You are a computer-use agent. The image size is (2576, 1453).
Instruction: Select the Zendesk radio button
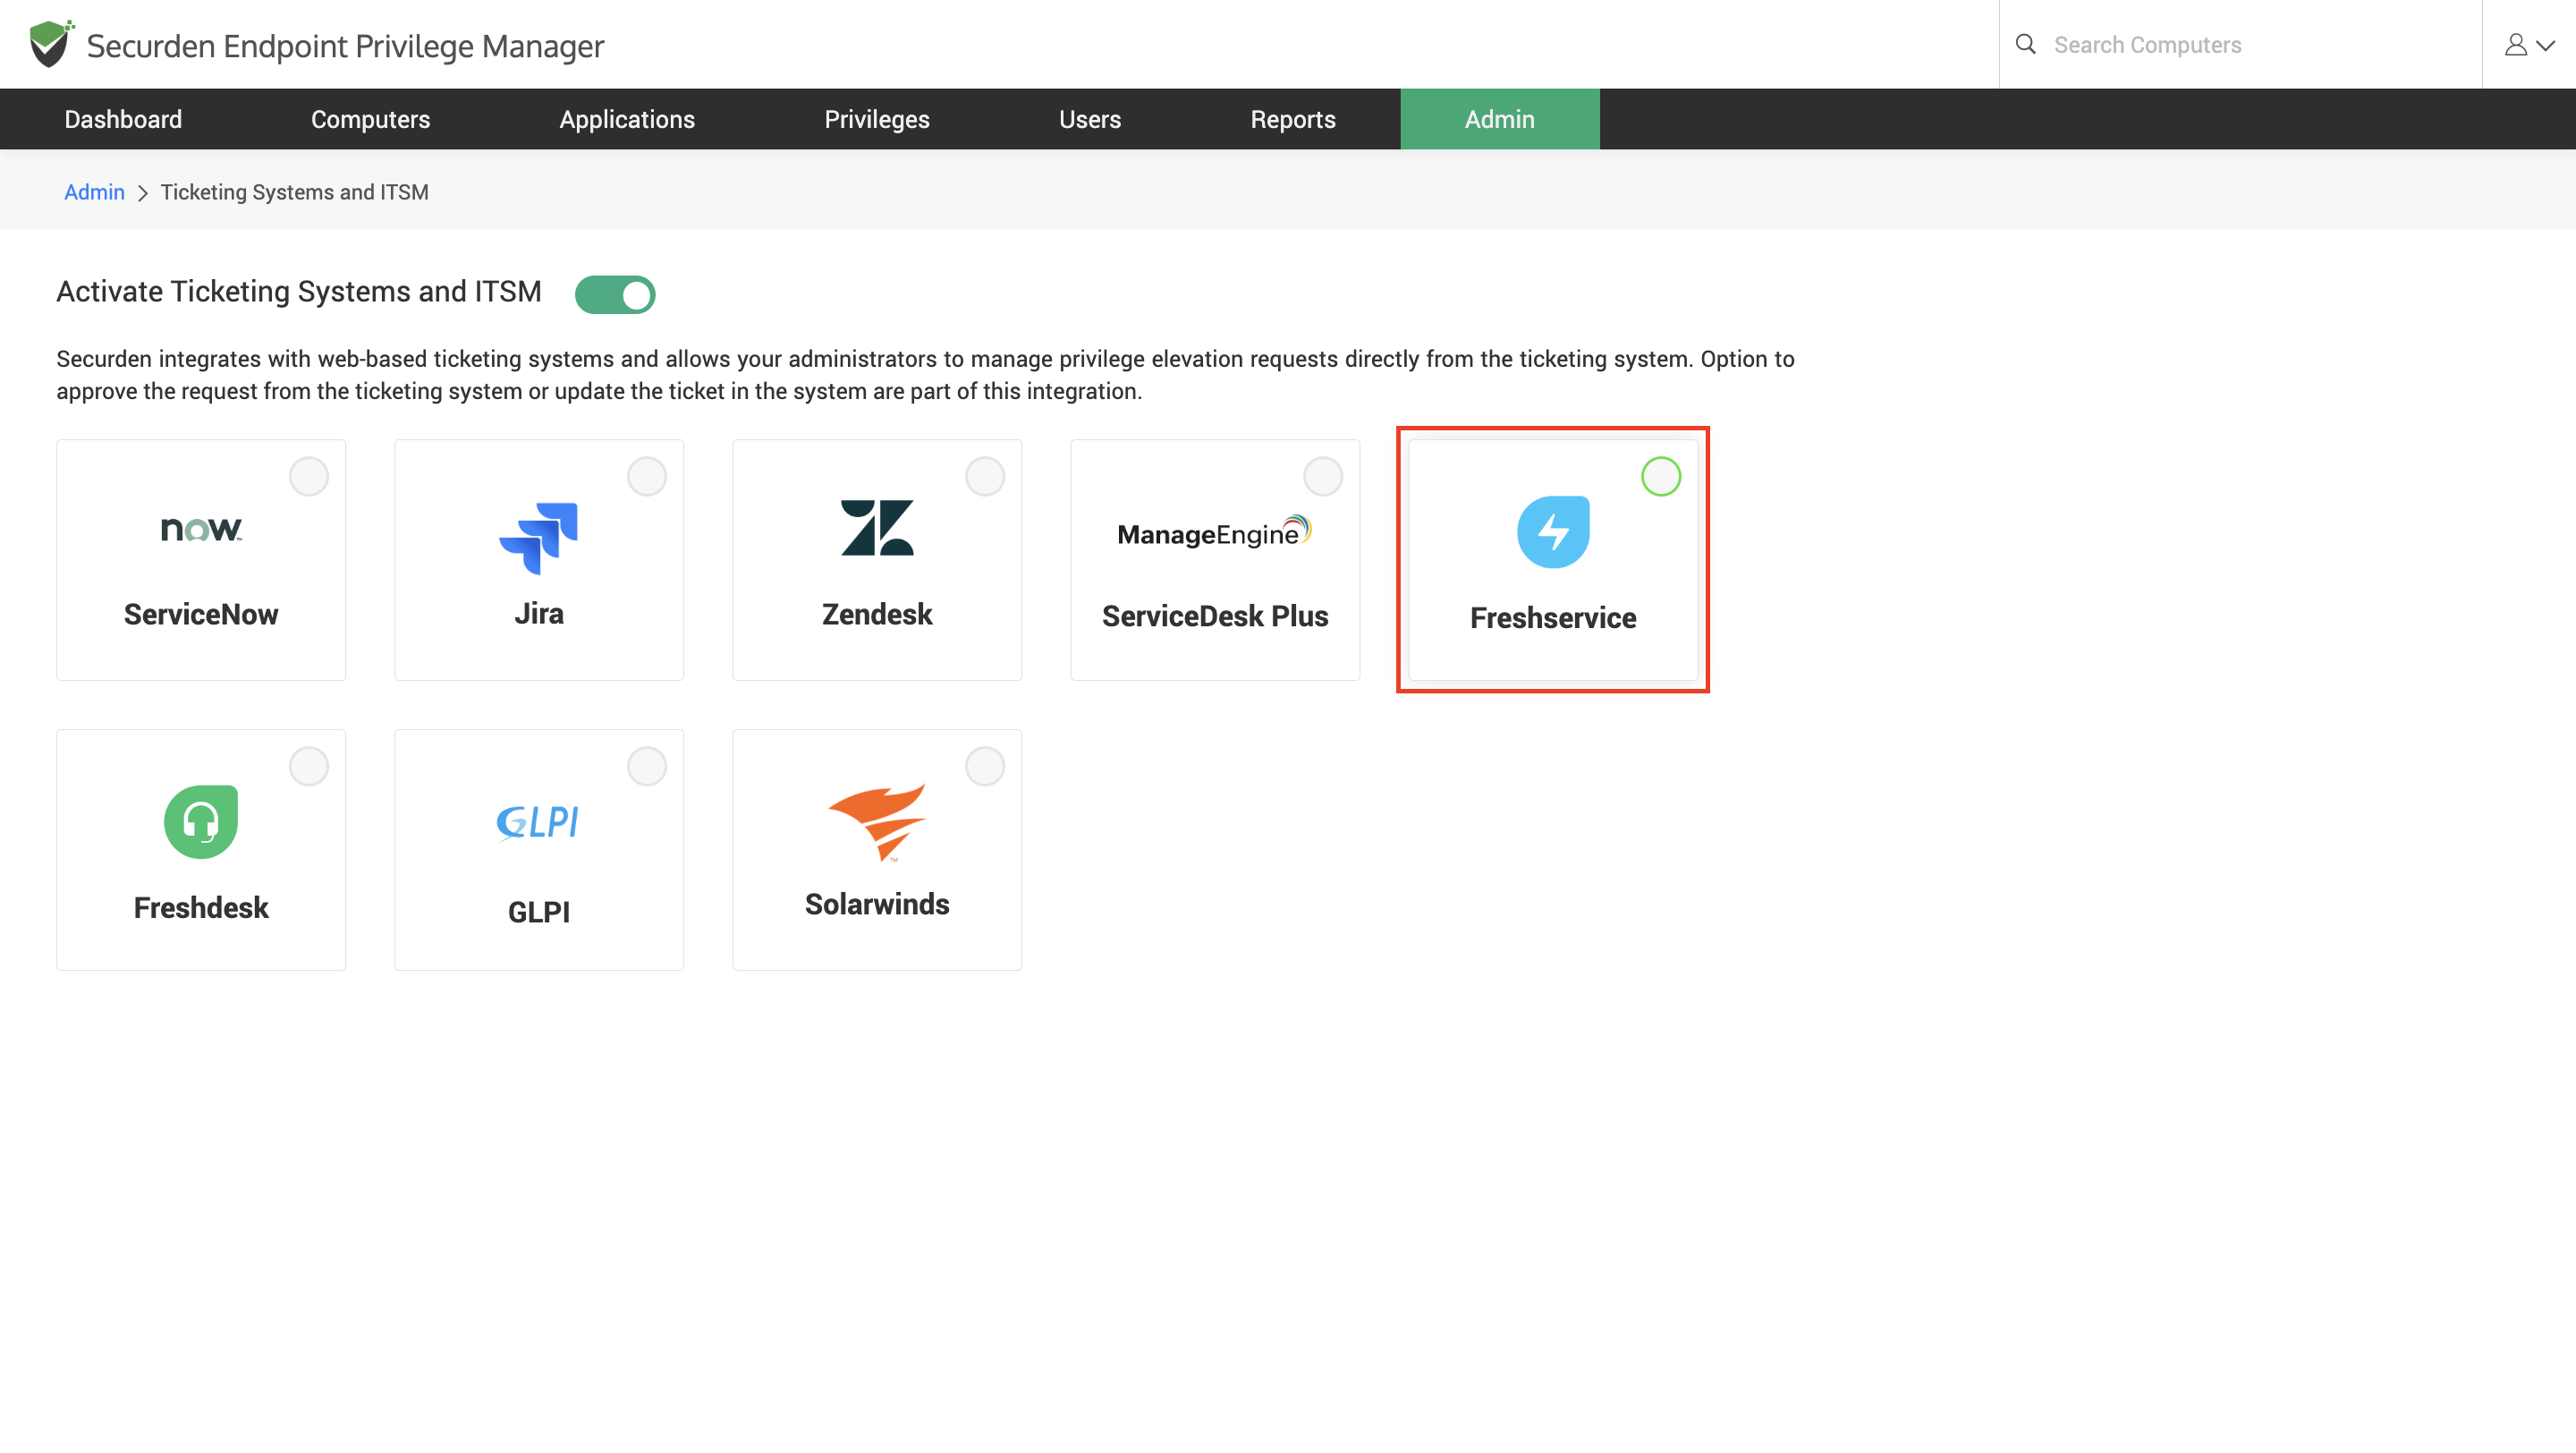[984, 476]
